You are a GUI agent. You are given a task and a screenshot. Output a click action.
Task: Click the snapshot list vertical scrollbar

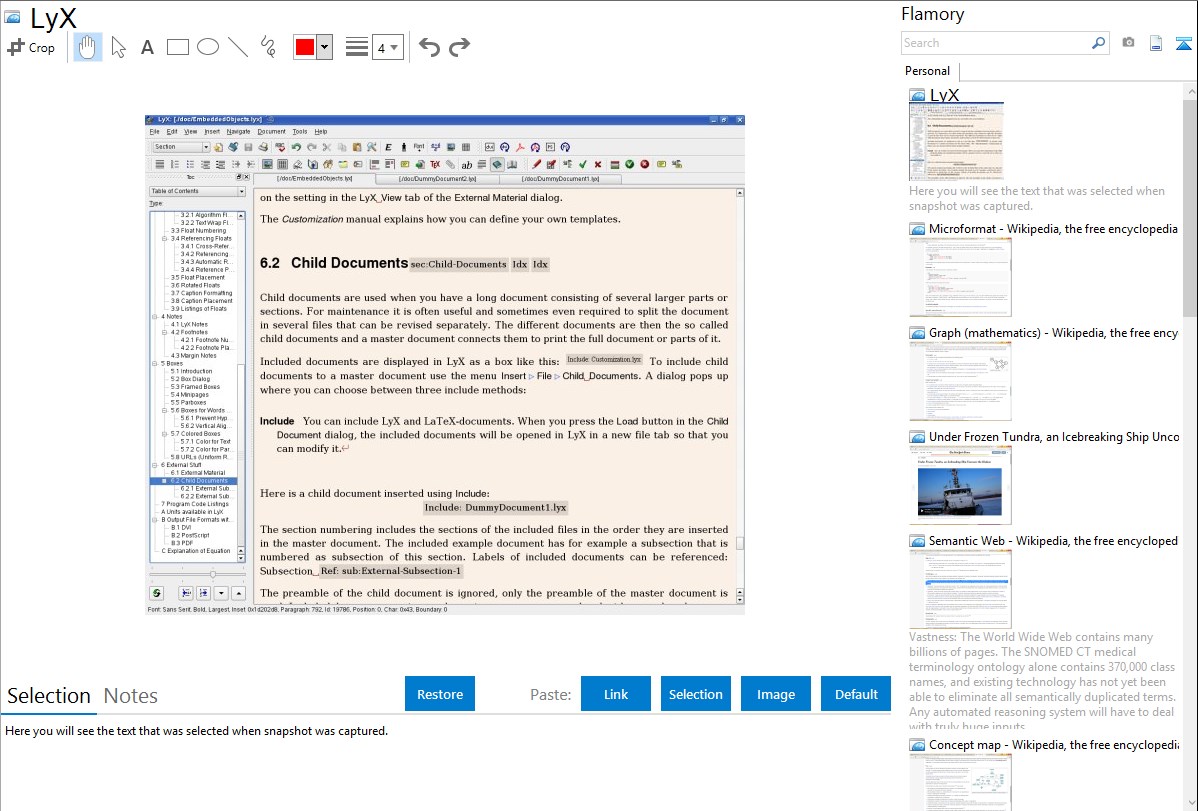click(x=1190, y=206)
